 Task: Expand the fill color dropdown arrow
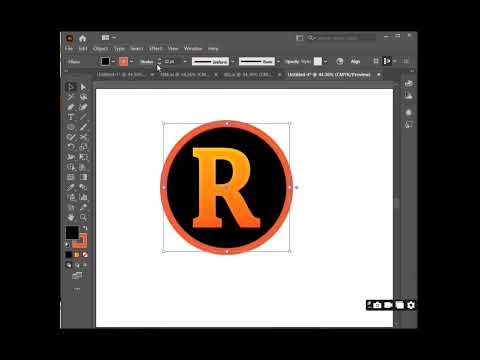click(113, 61)
